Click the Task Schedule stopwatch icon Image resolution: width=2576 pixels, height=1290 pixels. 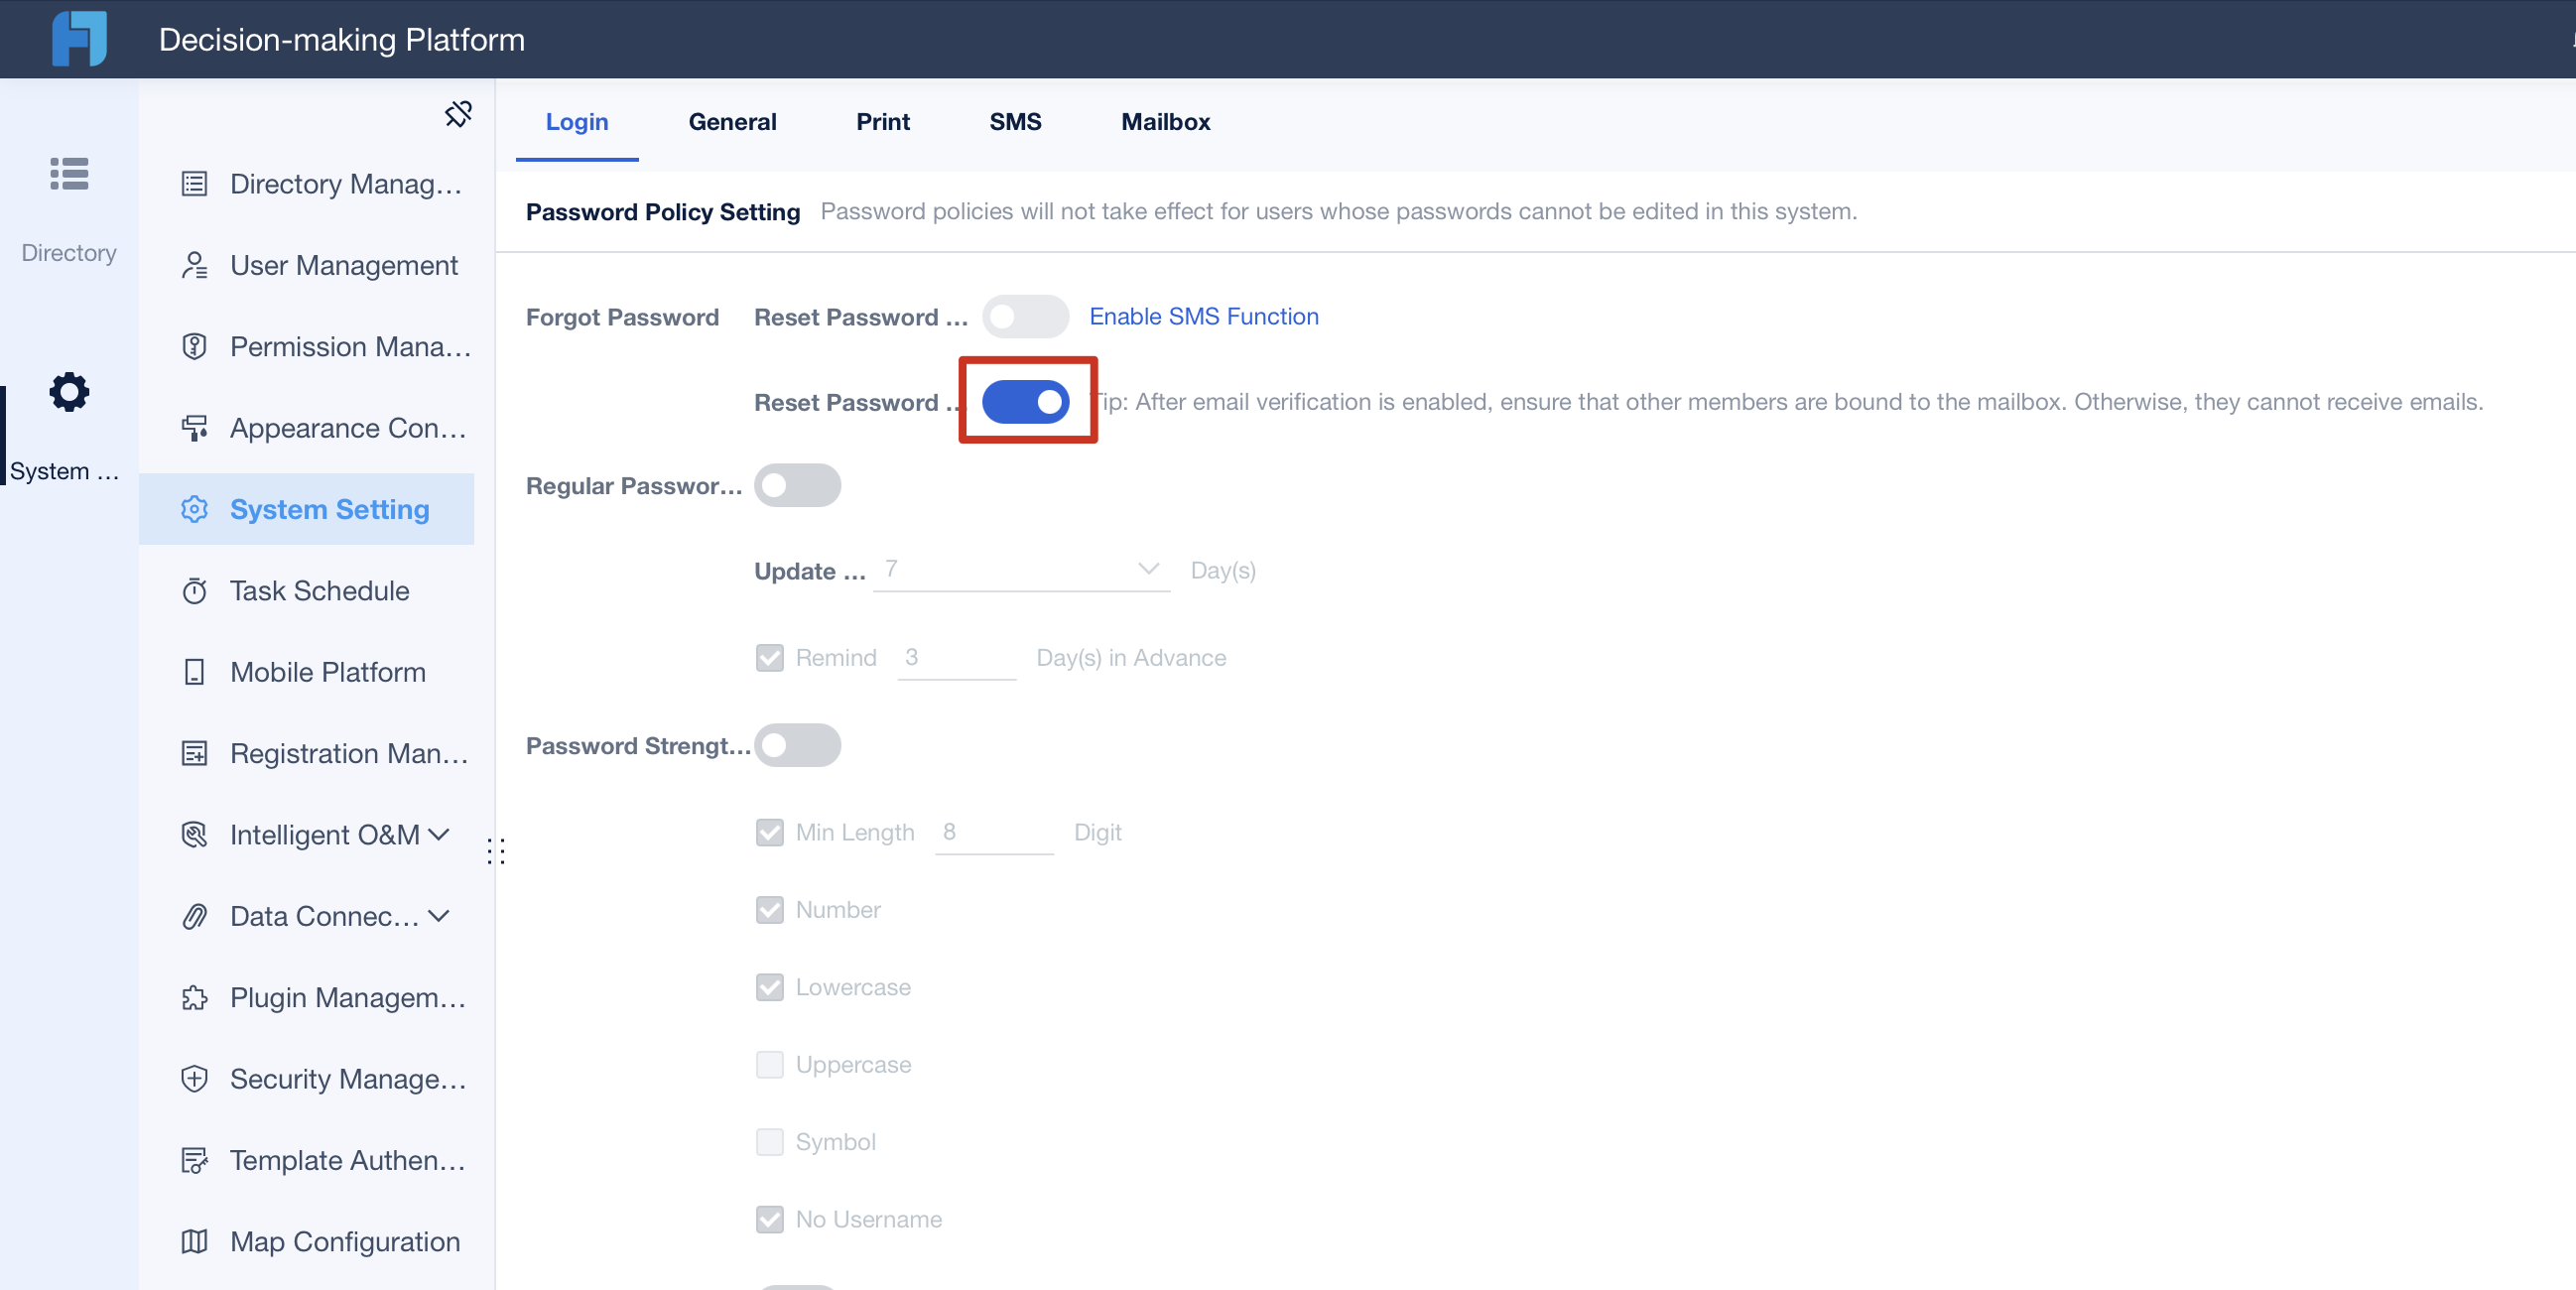194,591
